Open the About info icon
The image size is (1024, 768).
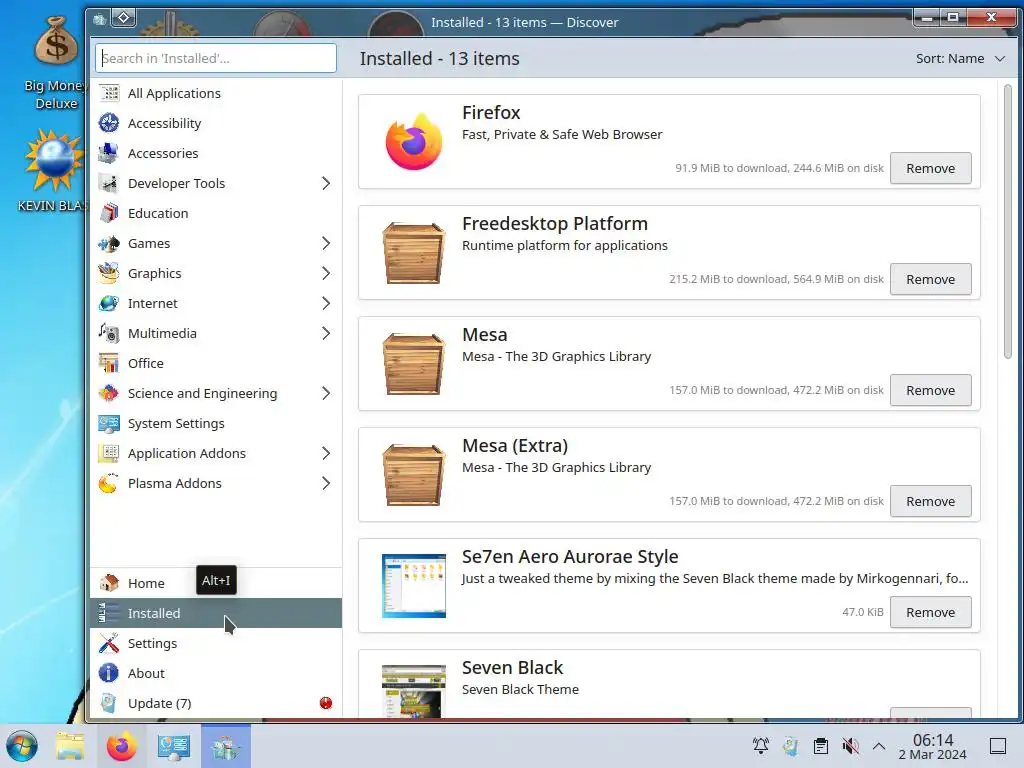click(109, 673)
